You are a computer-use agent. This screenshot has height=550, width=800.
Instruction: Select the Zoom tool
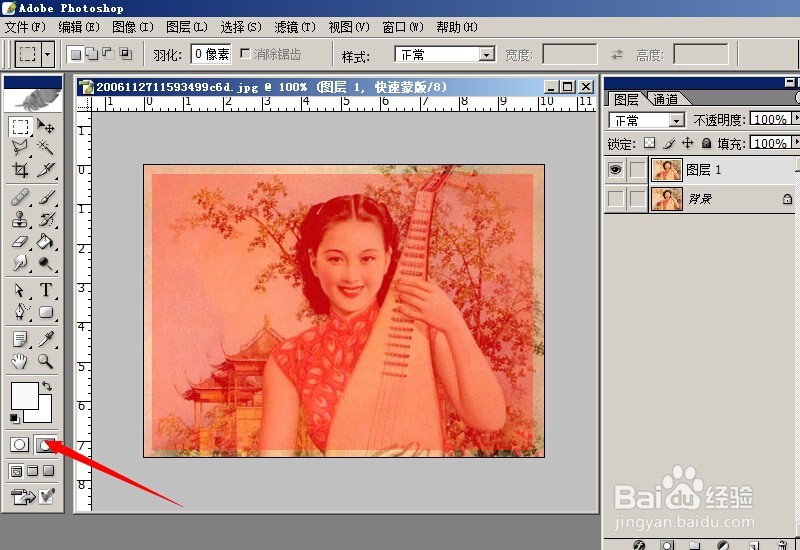click(46, 361)
